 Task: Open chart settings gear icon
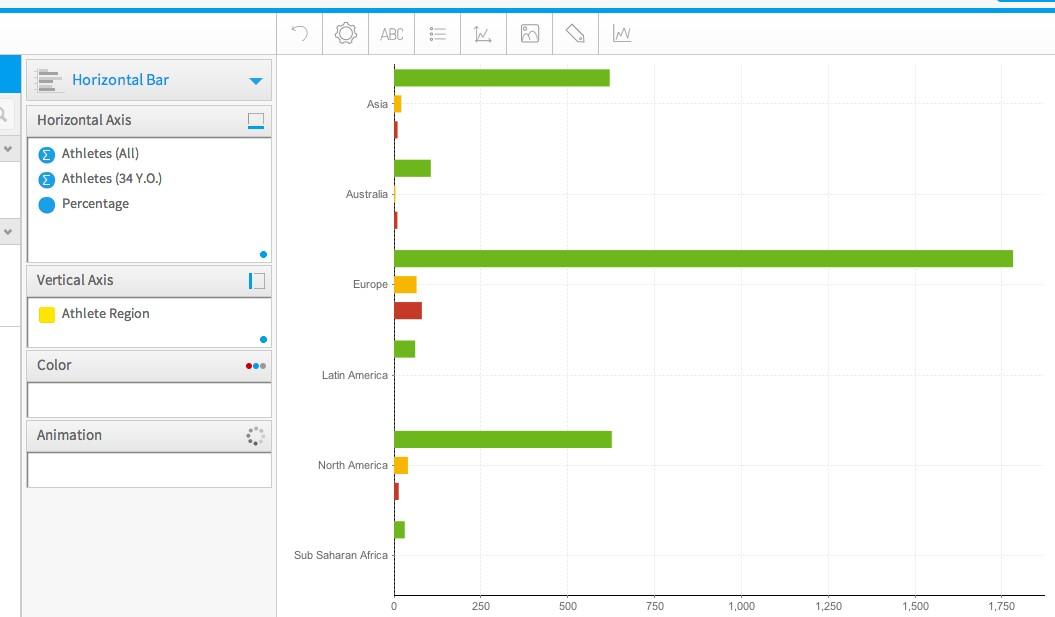coord(346,33)
